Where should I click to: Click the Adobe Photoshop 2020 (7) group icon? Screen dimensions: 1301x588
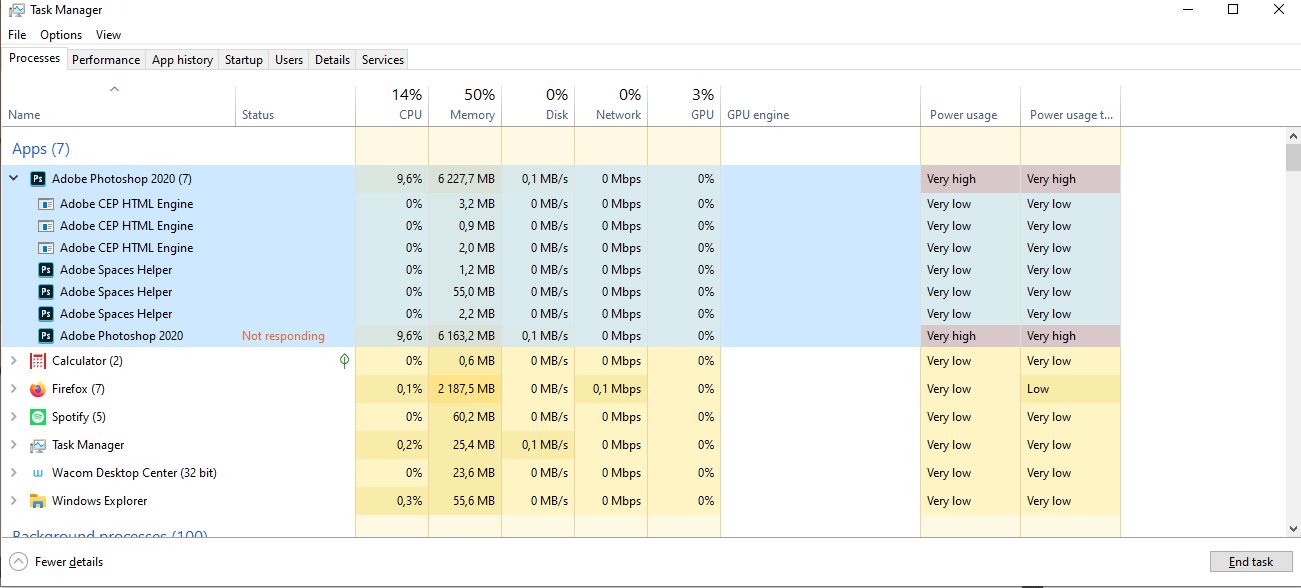coord(38,179)
